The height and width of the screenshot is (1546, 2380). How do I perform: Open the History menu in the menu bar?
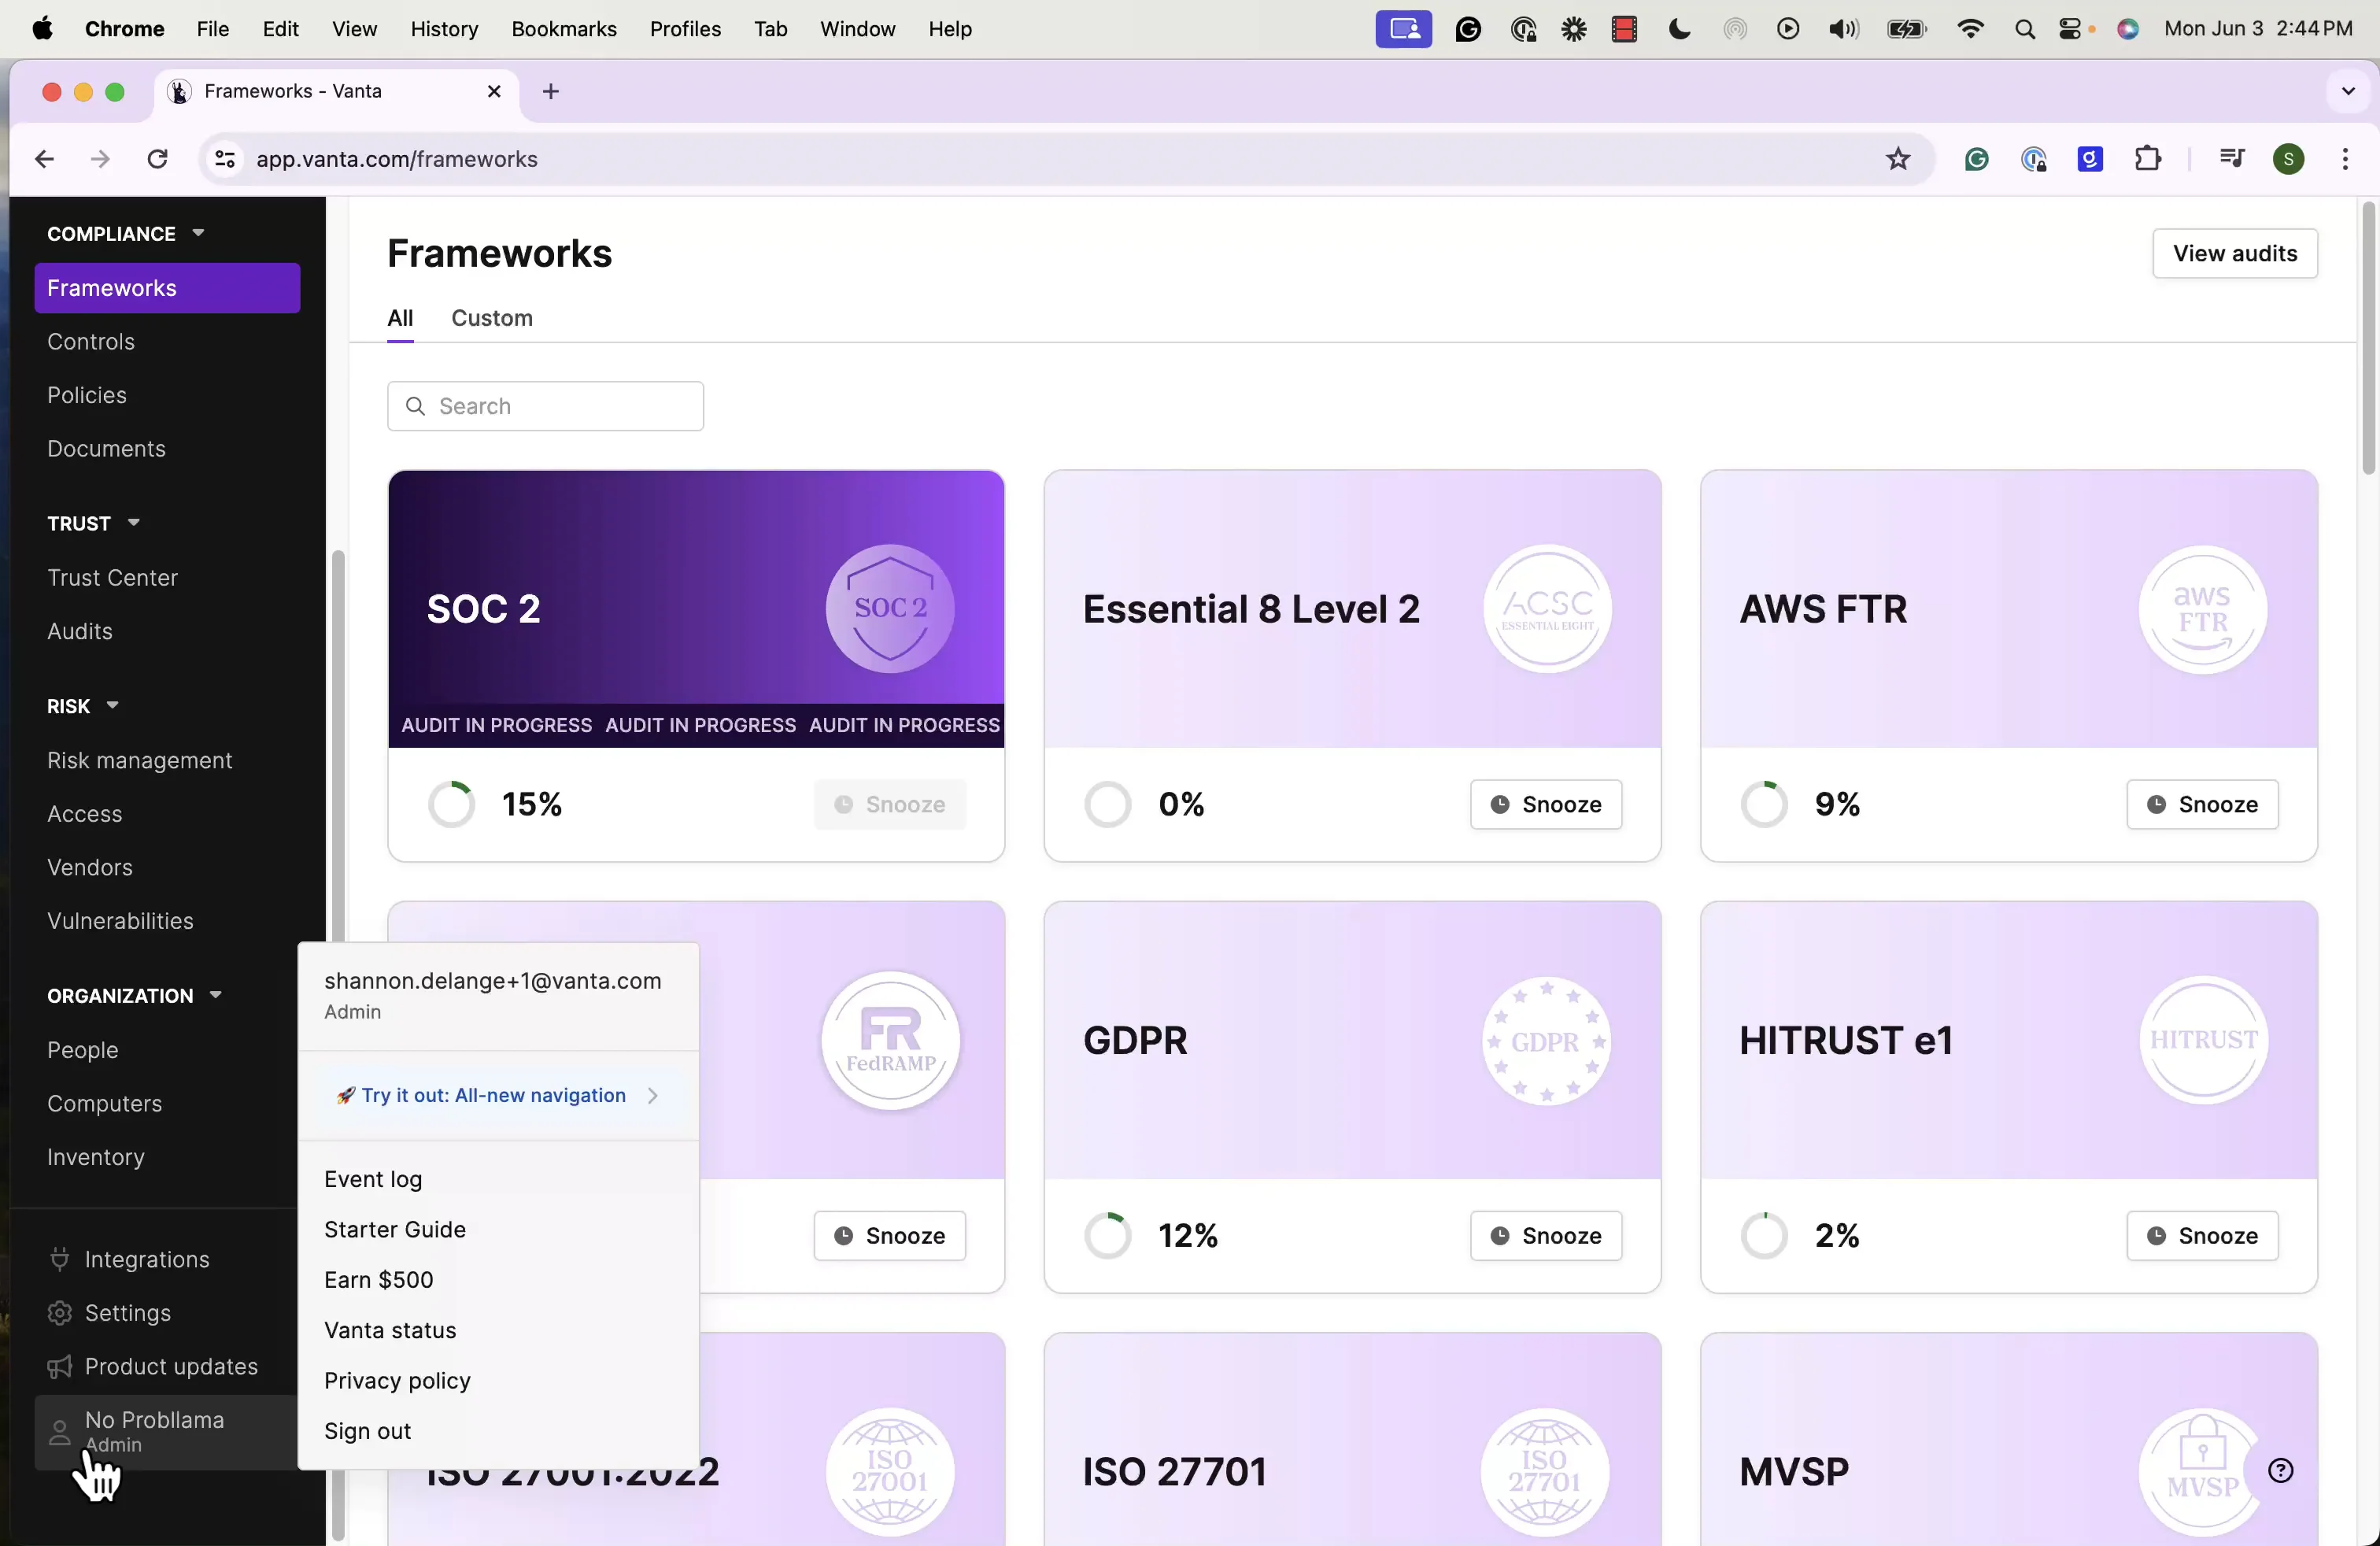pos(444,29)
